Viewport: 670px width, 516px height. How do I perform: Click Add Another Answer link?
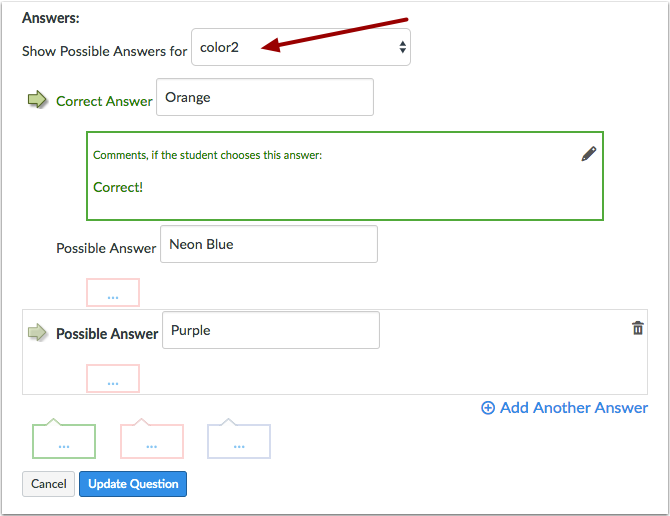564,408
